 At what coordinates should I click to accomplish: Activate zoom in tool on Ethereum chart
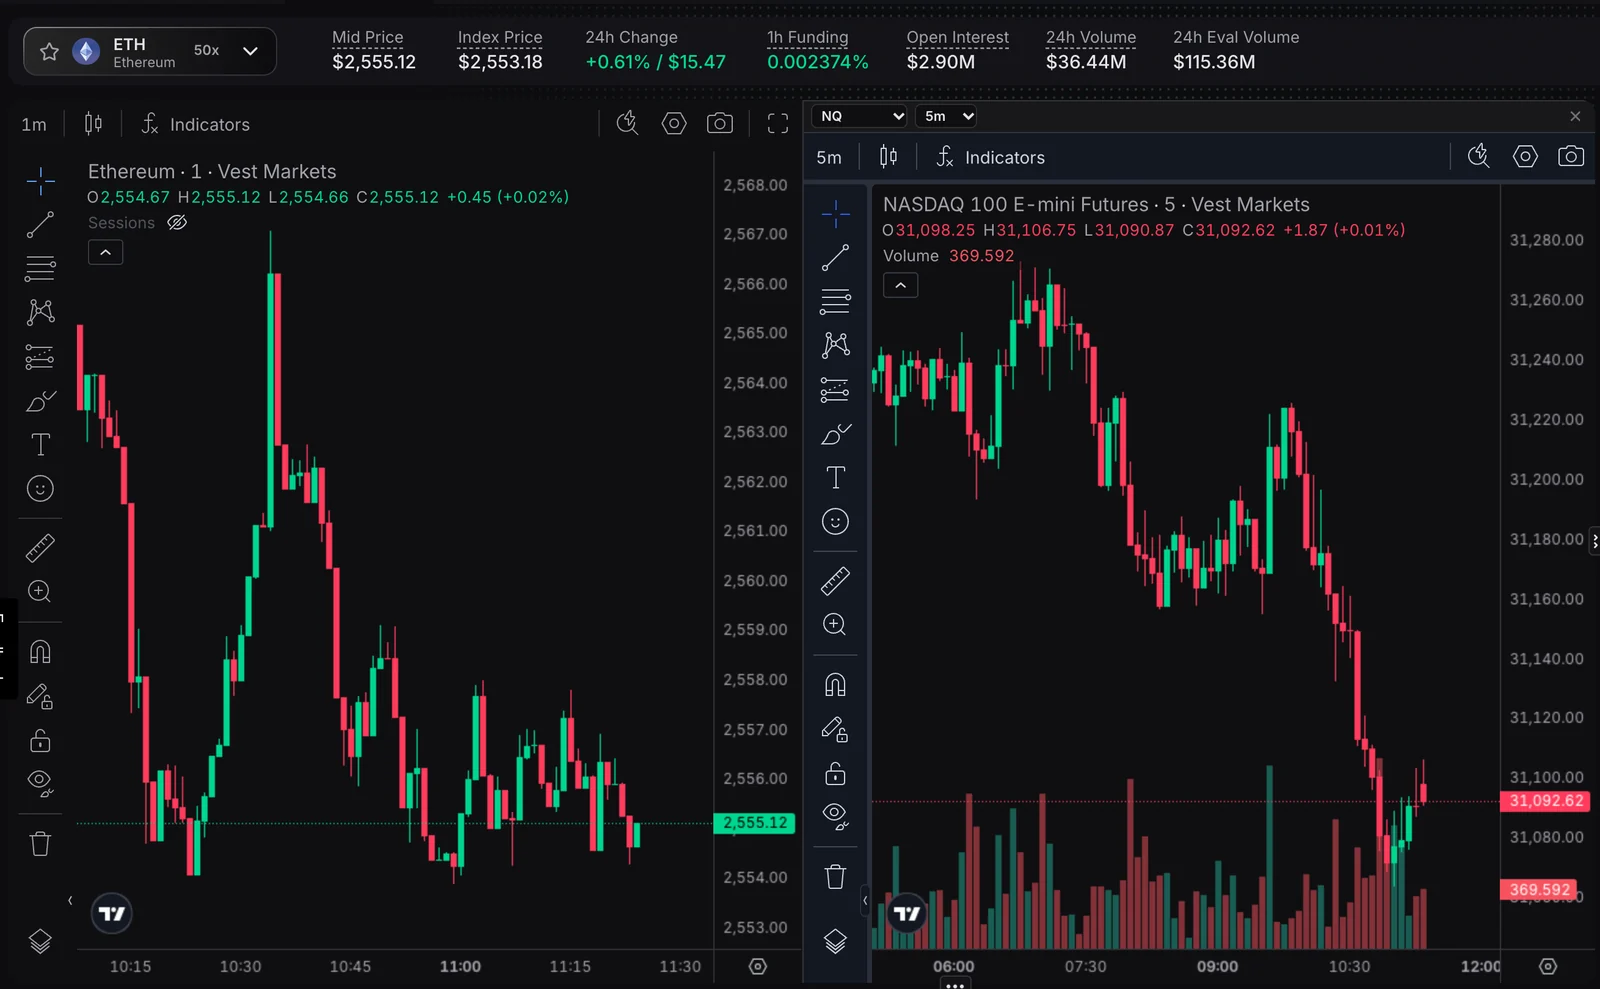click(x=40, y=592)
